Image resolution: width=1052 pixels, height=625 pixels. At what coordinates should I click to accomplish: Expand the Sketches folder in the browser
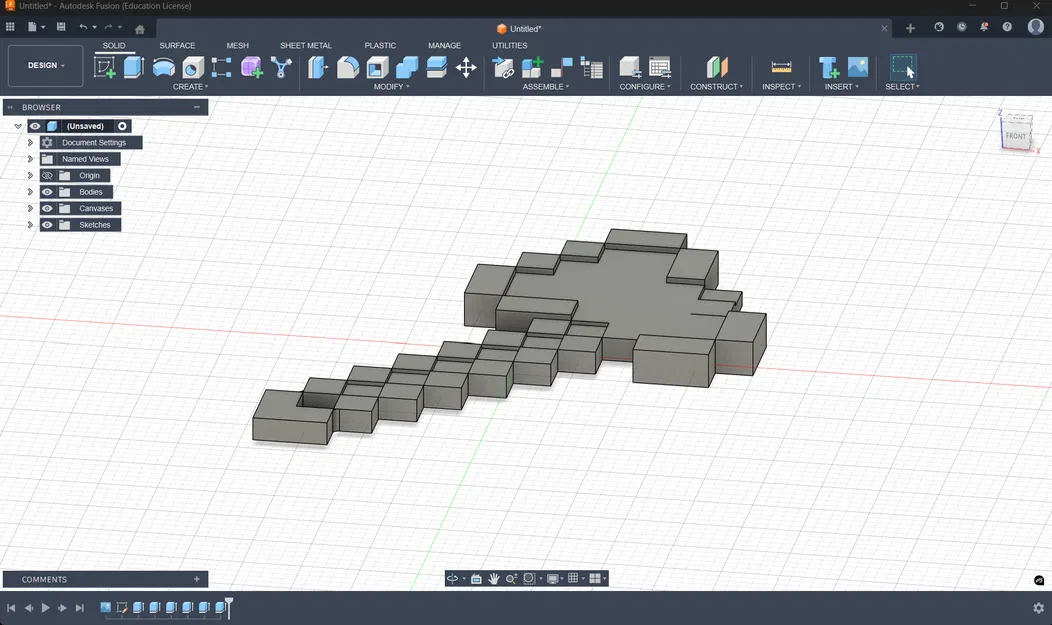(29, 224)
